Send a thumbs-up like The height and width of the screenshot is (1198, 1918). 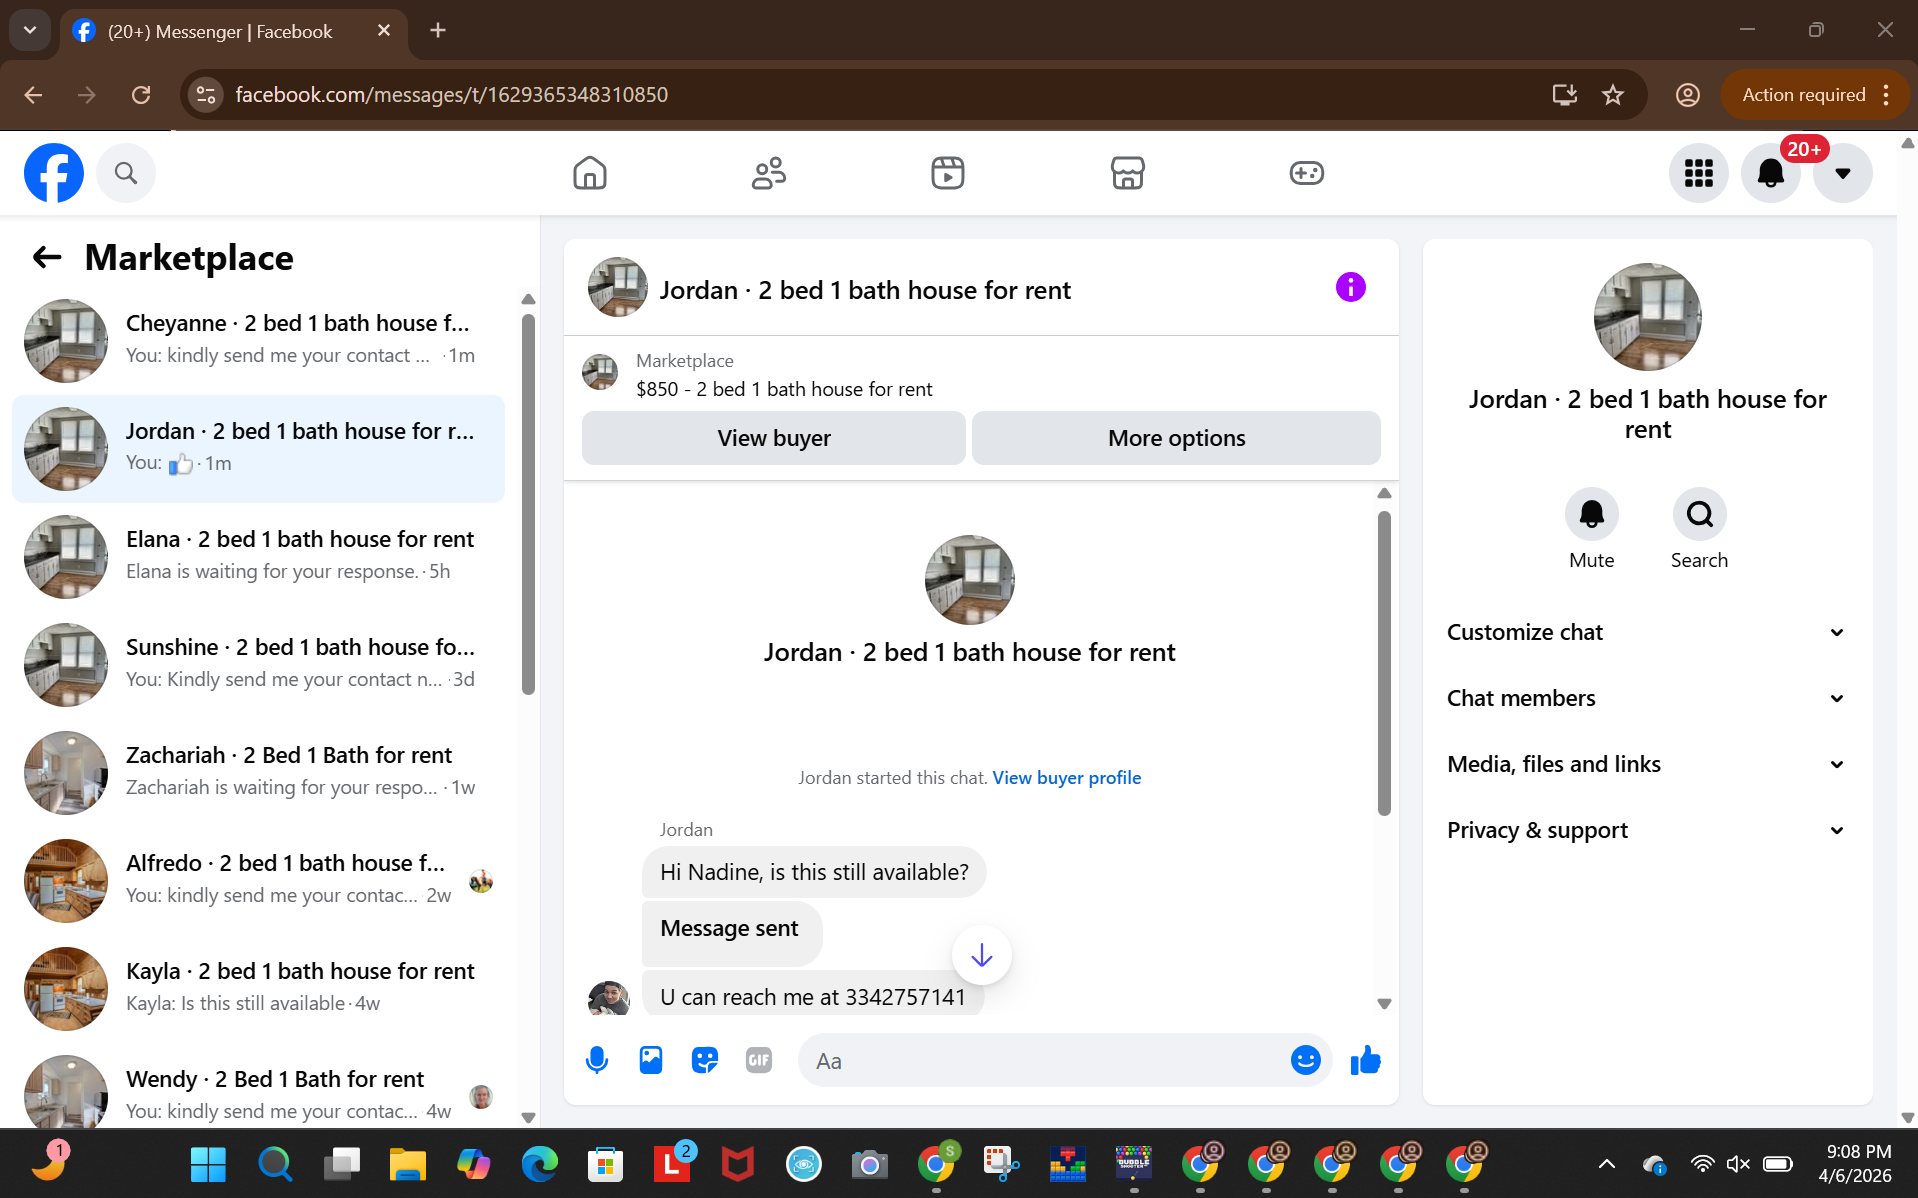pos(1365,1060)
